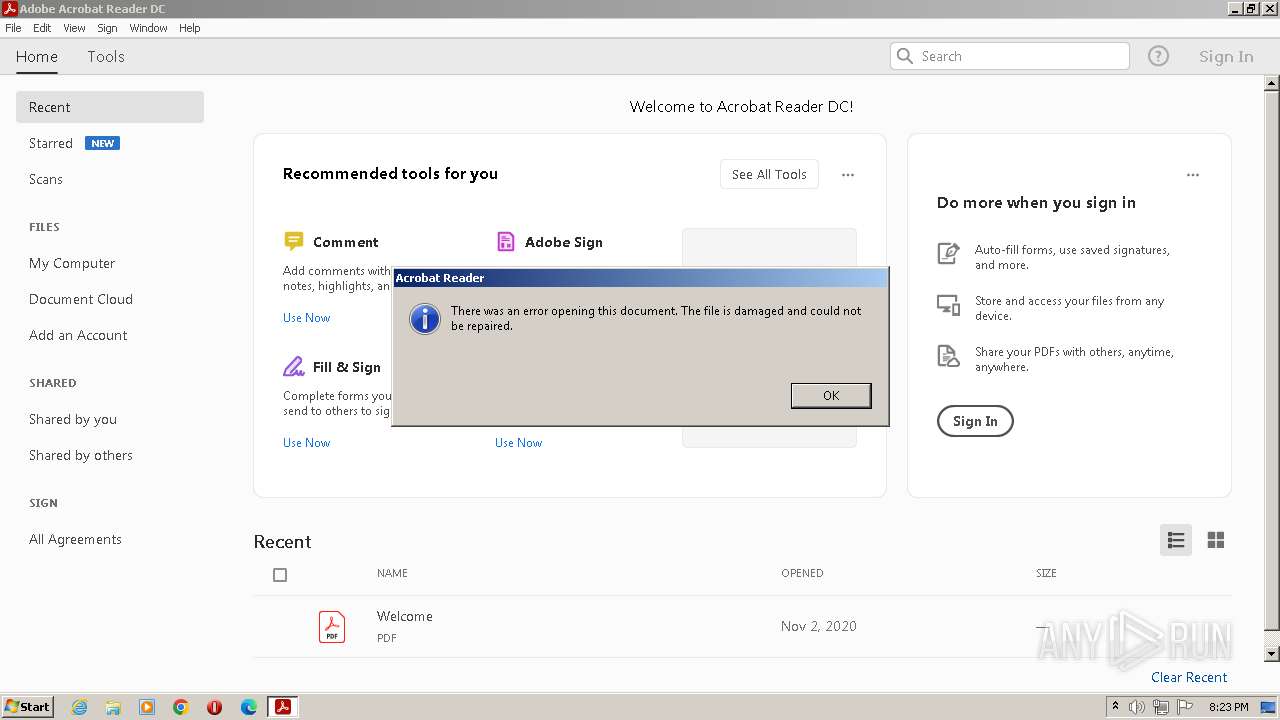Select the Welcome file name
Screen dimensions: 1280x720
(405, 616)
